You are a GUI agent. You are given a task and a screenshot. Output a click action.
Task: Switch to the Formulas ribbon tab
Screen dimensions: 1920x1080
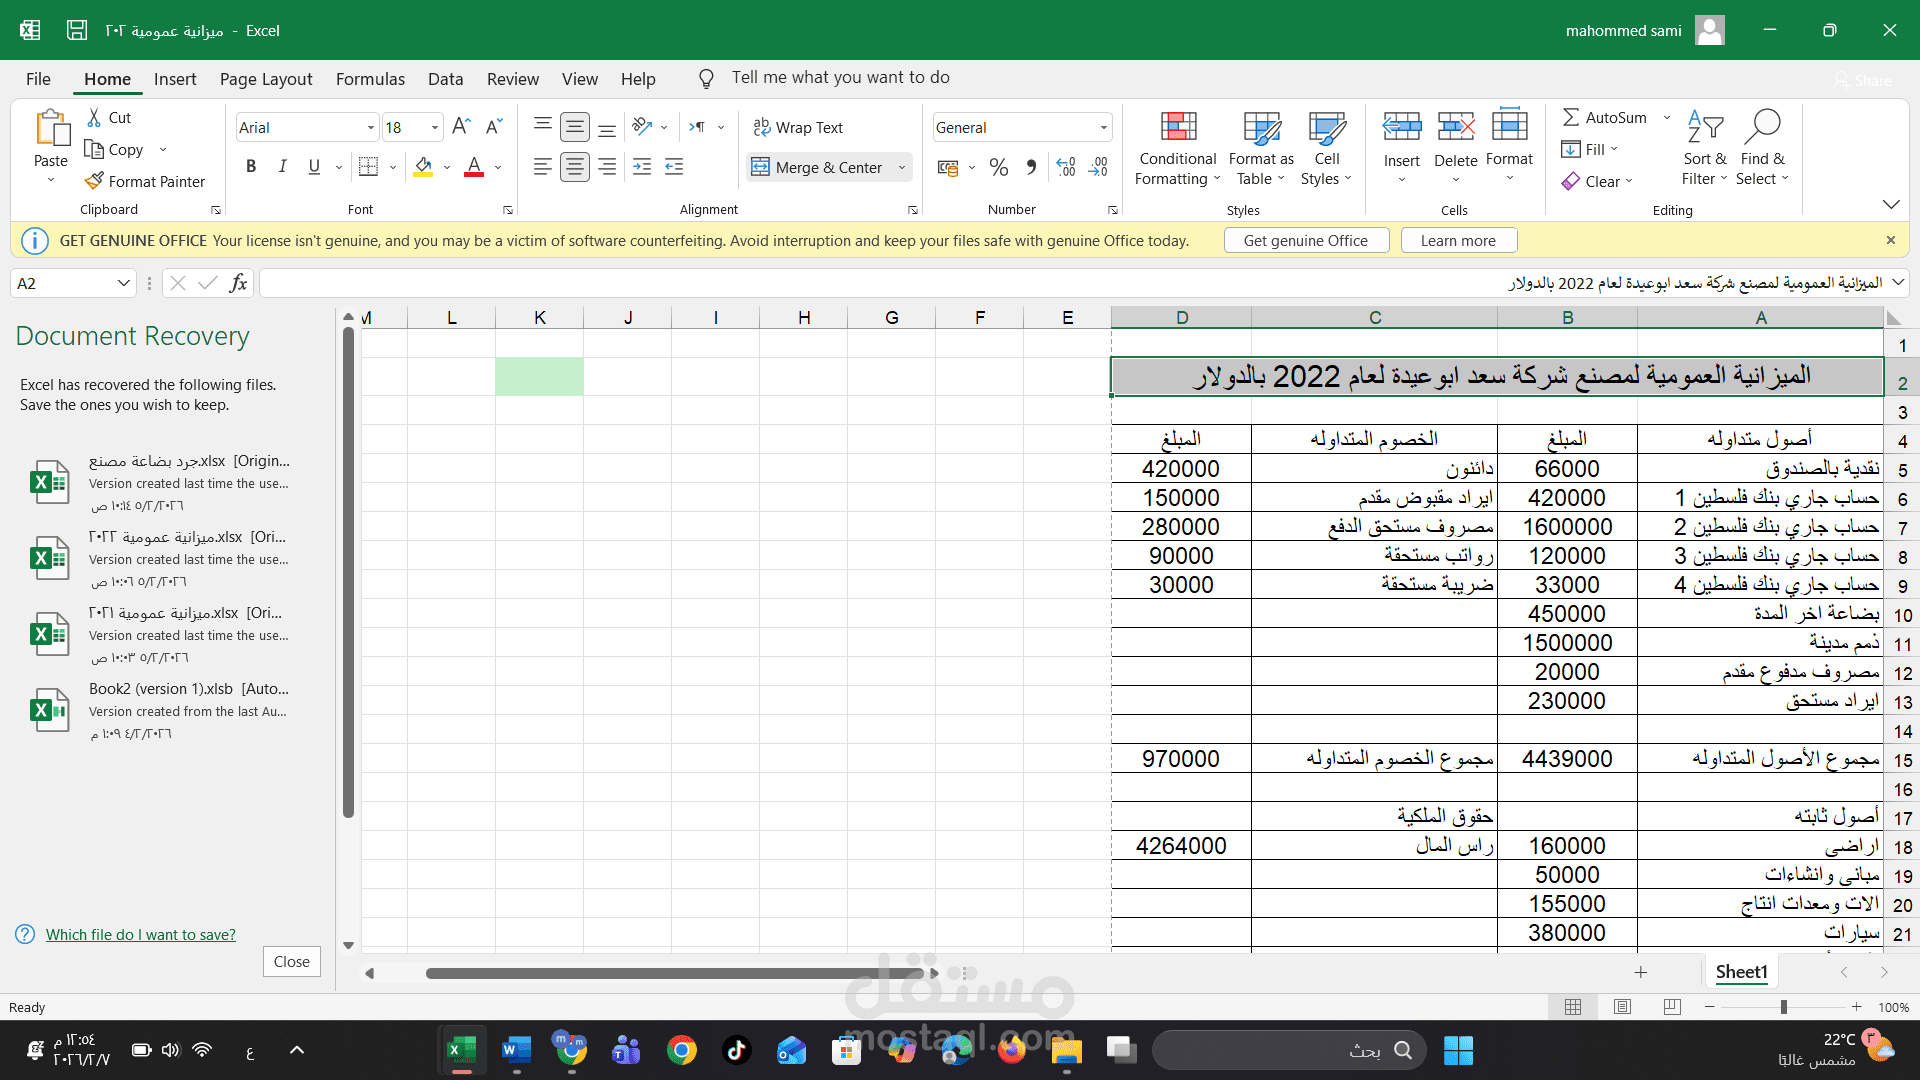(x=370, y=78)
